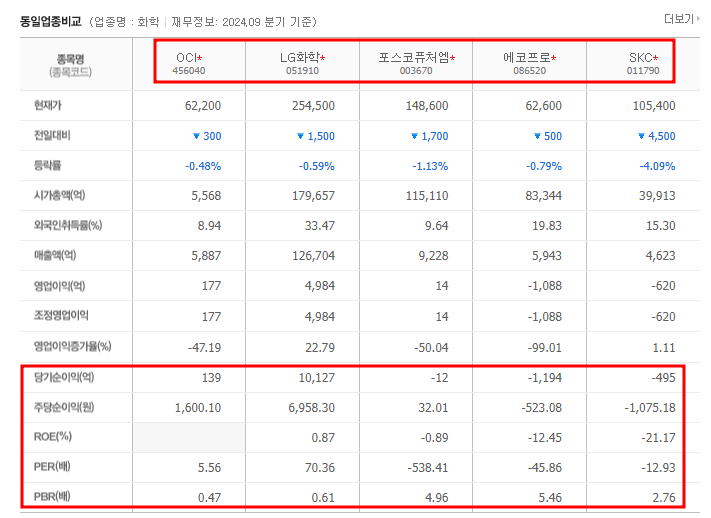The image size is (711, 518).
Task: Click the ROE(%) row label
Action: (x=53, y=436)
